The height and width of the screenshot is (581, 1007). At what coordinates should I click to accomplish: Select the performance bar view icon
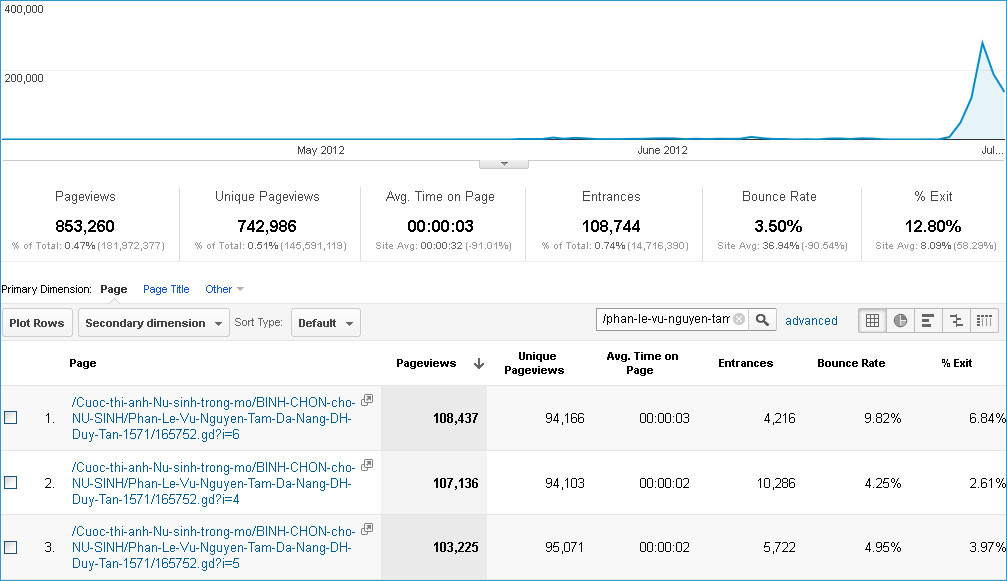tap(928, 320)
